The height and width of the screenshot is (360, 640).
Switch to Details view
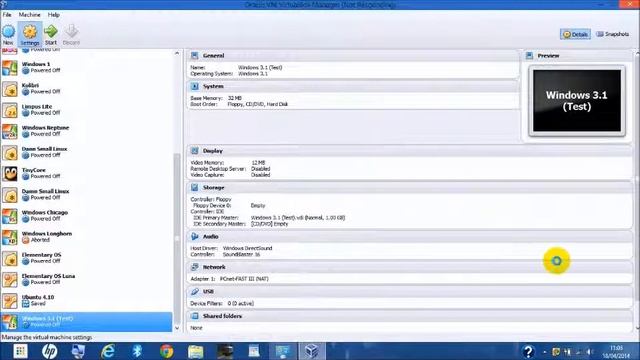576,34
